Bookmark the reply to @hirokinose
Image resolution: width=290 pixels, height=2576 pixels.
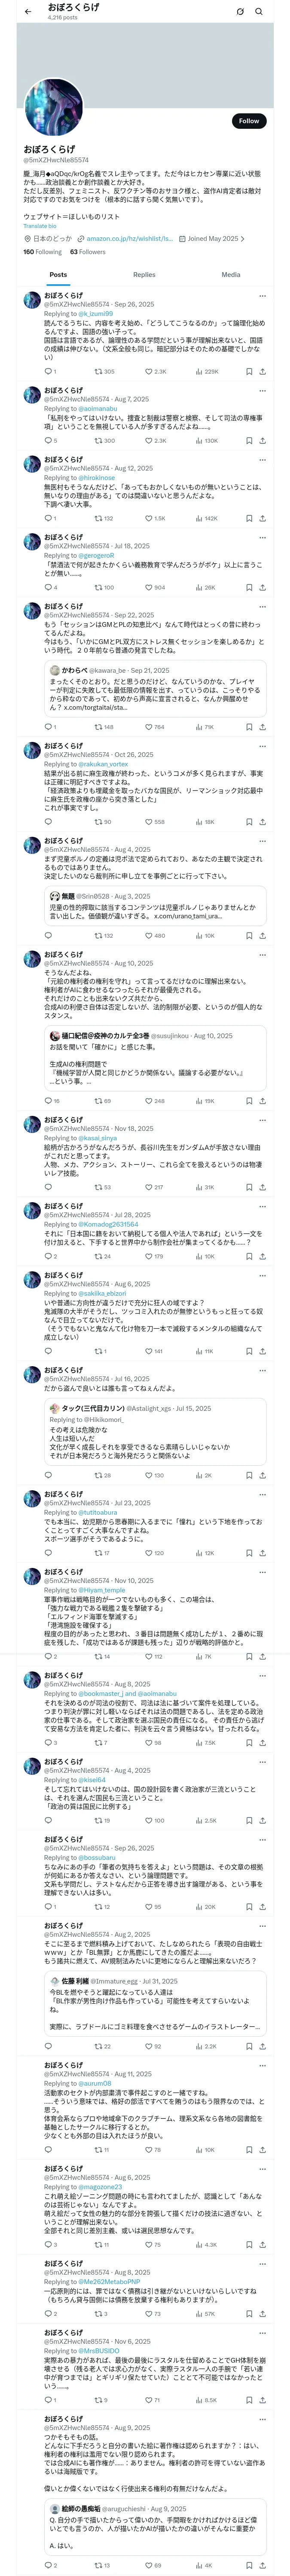[x=249, y=518]
